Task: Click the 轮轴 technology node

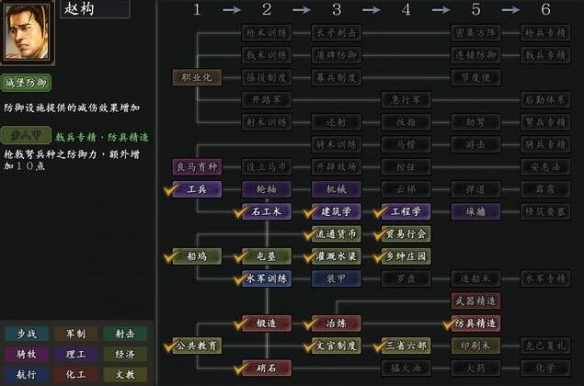Action: pos(267,189)
